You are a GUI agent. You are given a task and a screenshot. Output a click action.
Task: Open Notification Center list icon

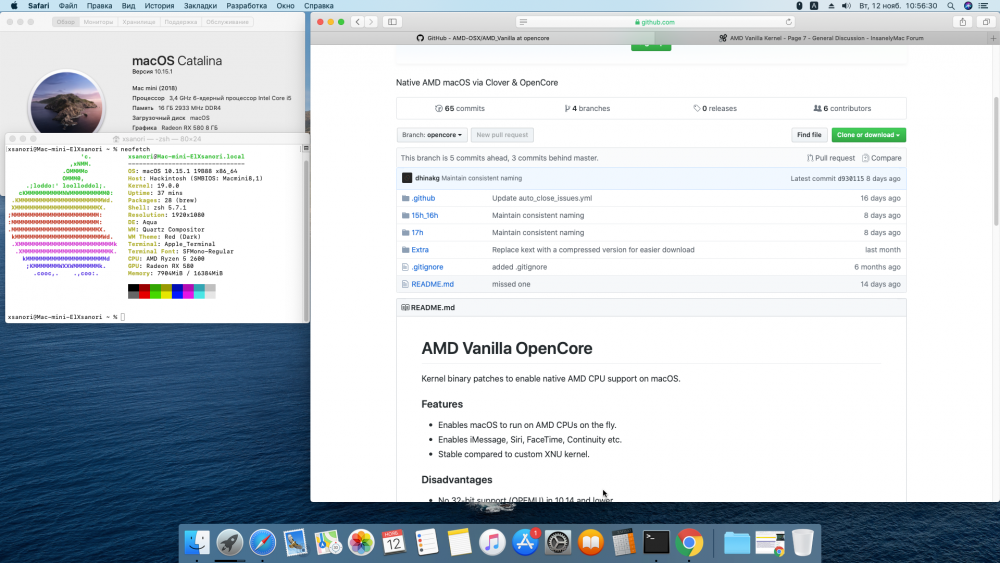click(x=985, y=6)
